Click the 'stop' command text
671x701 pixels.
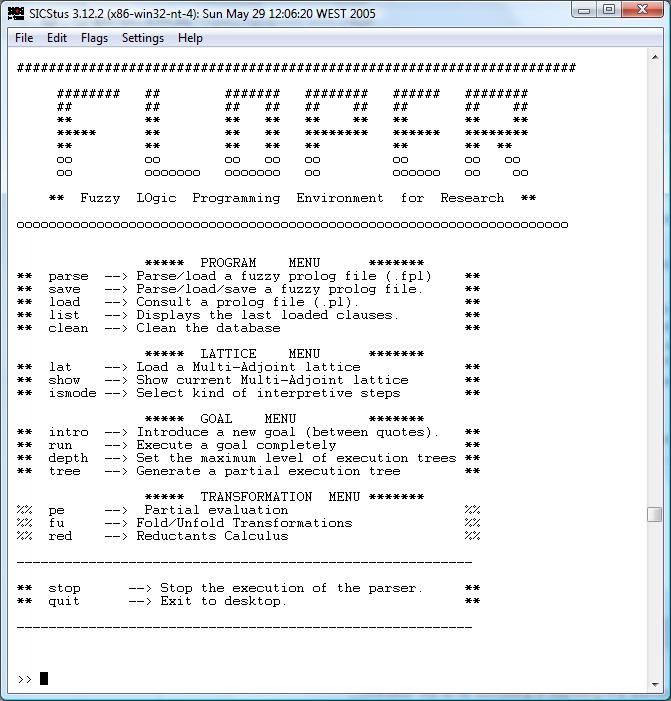coord(64,588)
